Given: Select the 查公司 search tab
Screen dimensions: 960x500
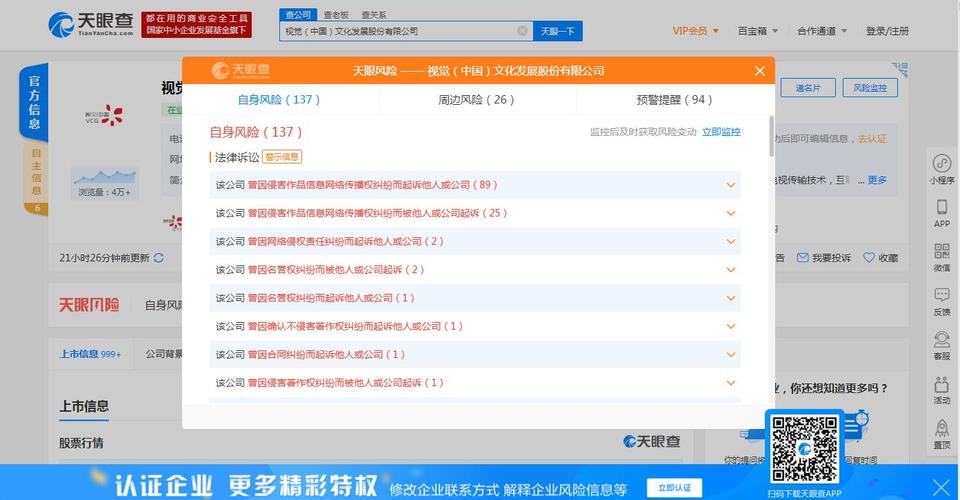Looking at the screenshot, I should coord(298,14).
